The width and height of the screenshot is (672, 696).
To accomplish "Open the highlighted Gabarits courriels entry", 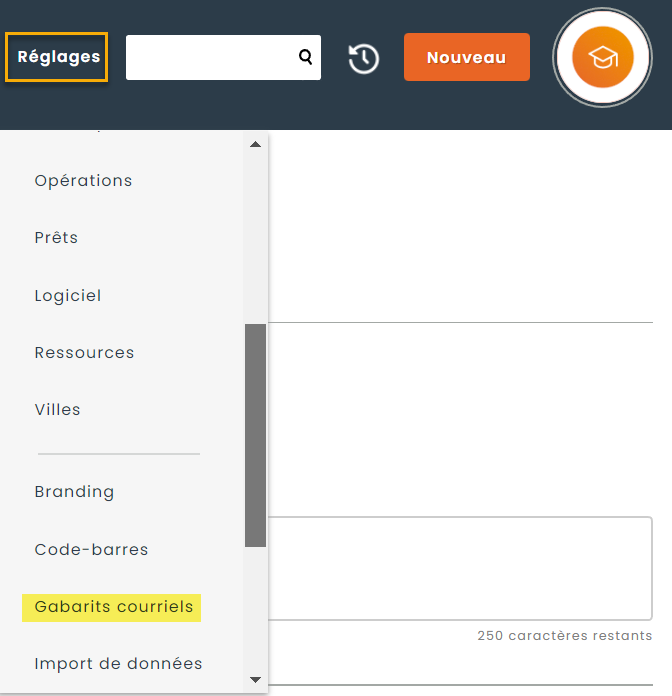I will pos(113,607).
